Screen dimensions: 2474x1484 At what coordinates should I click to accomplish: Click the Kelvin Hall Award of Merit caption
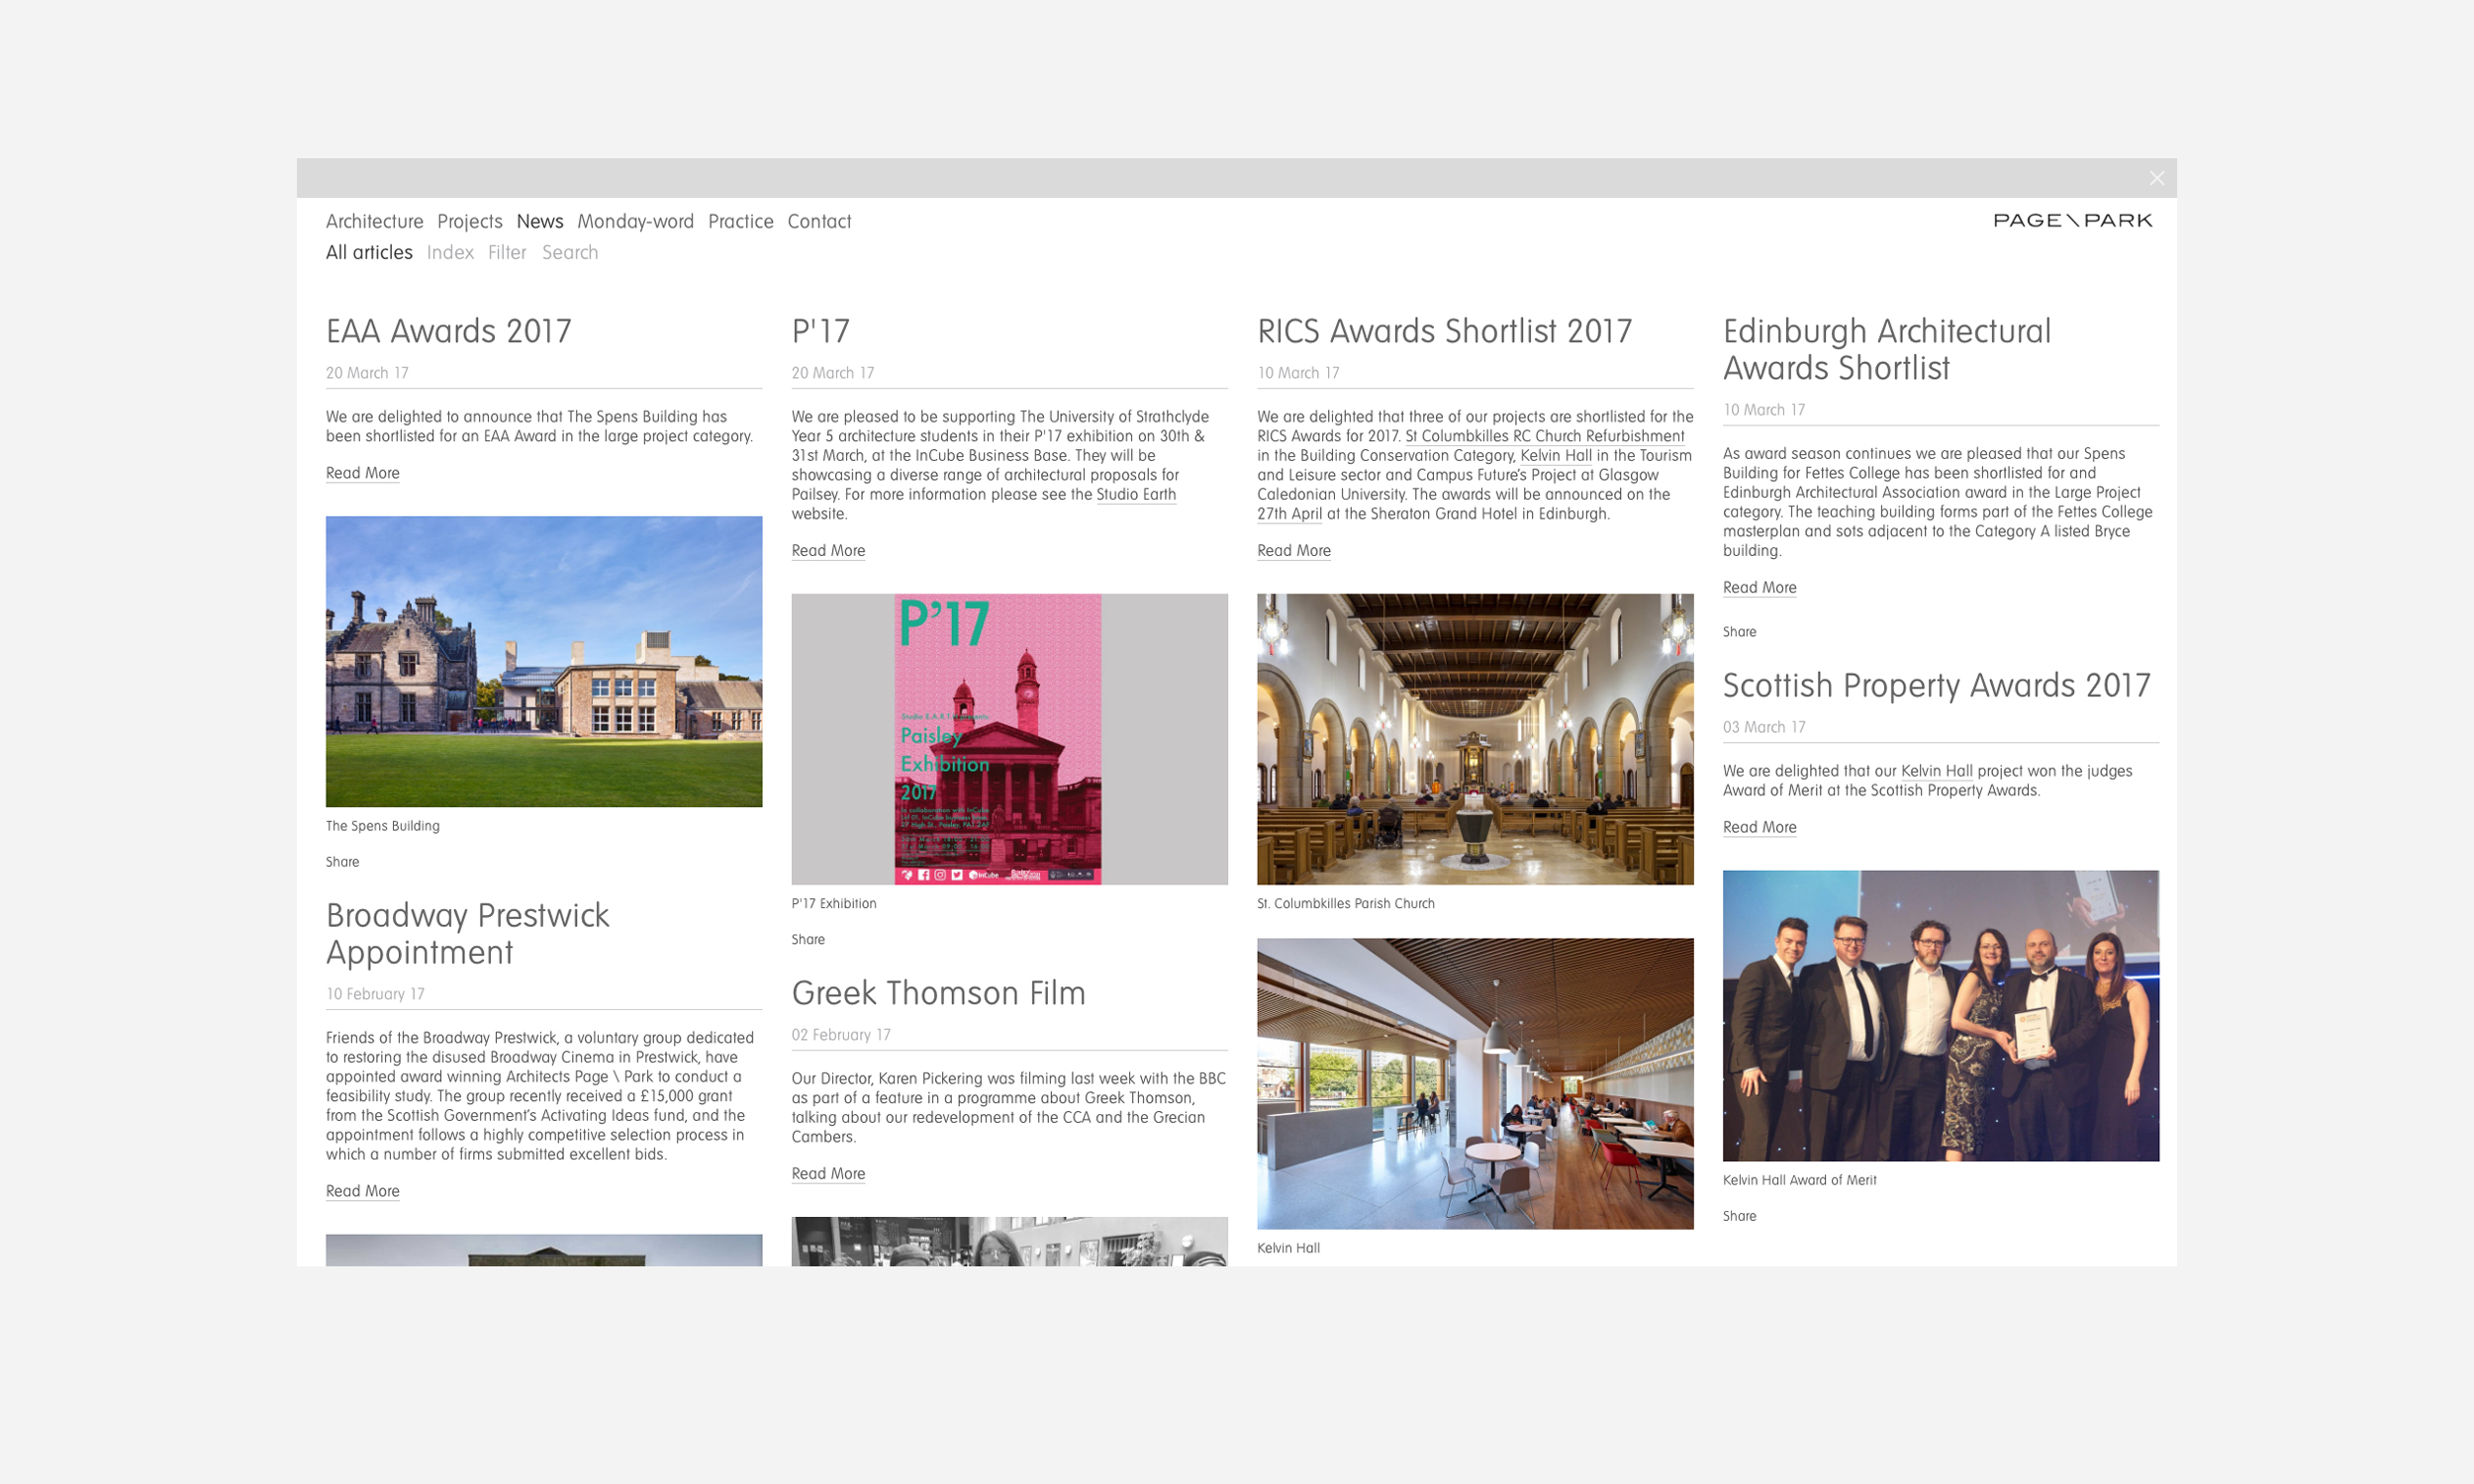(x=1799, y=1179)
